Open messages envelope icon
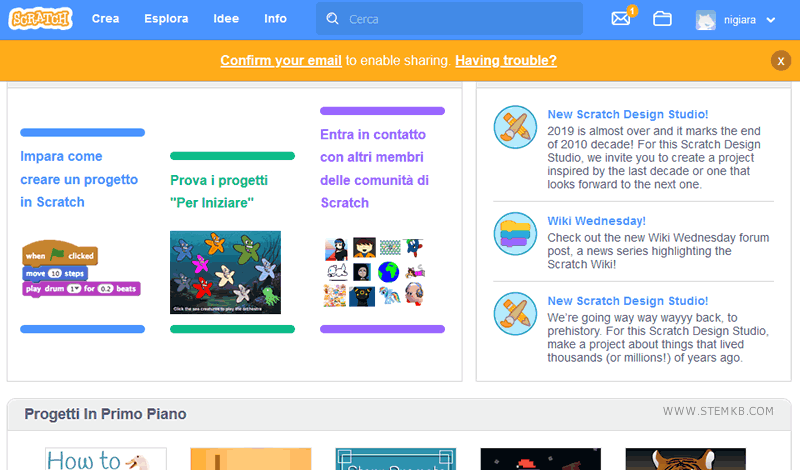 click(x=621, y=19)
